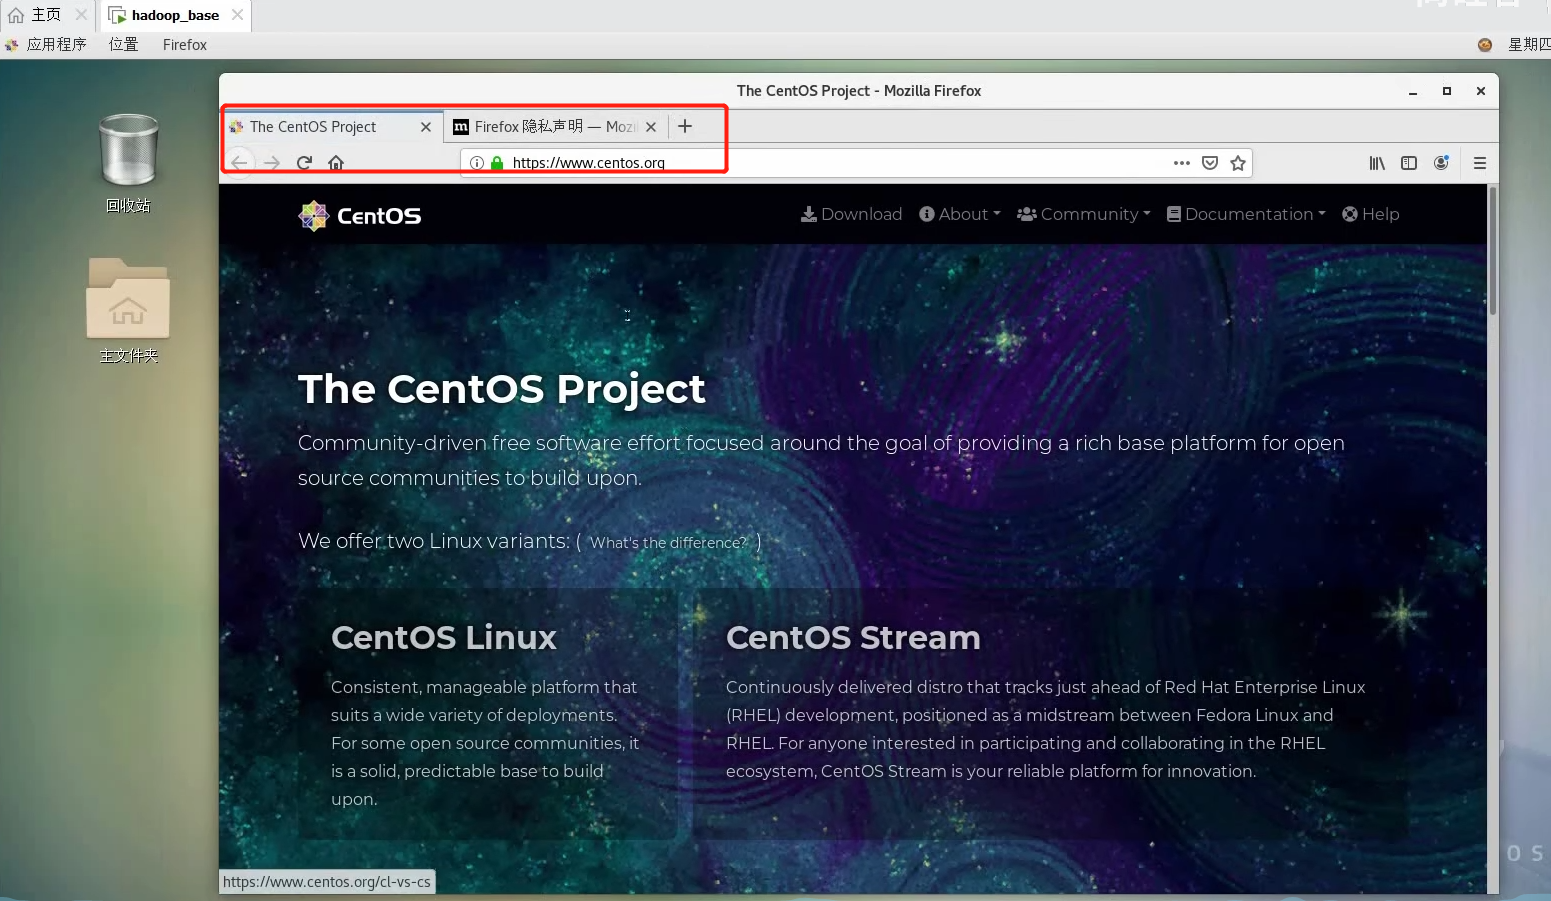Viewport: 1551px width, 901px height.
Task: Switch to the Firefox 隐私声明 tab
Action: 555,127
